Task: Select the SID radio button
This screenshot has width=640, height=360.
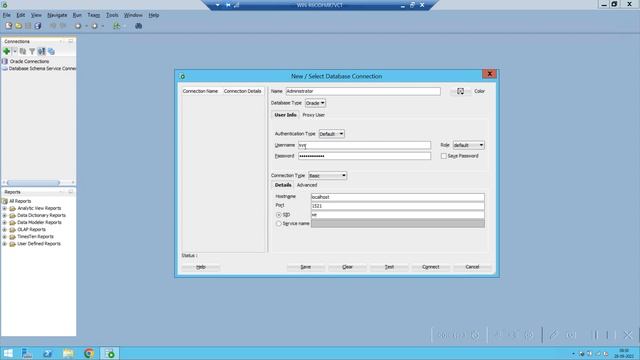Action: pyautogui.click(x=279, y=215)
